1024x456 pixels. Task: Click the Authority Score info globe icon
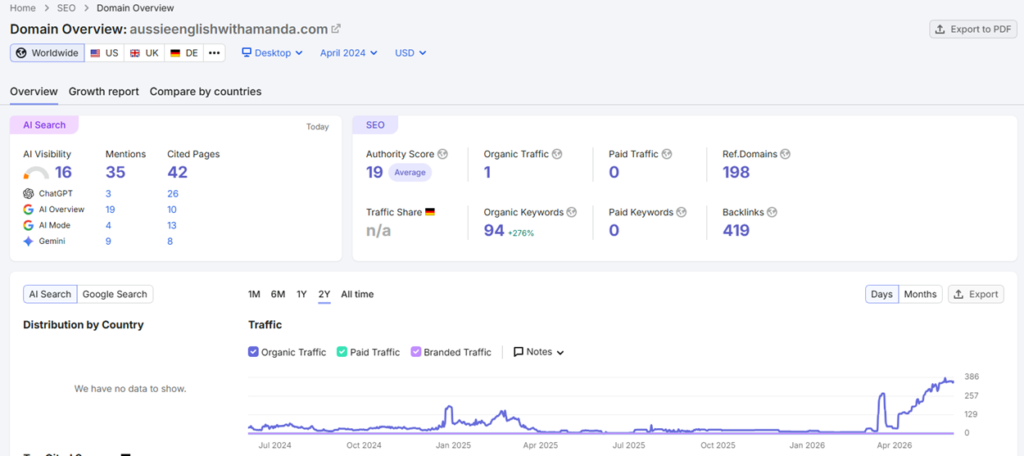click(x=443, y=154)
